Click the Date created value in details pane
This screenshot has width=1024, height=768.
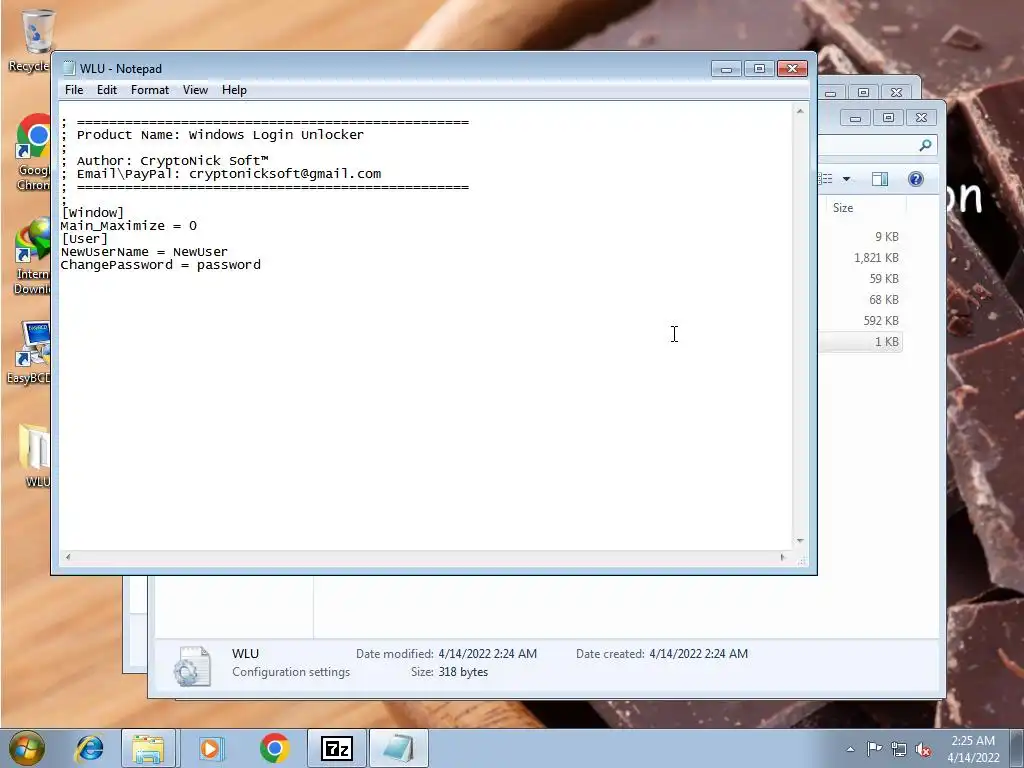coord(699,654)
